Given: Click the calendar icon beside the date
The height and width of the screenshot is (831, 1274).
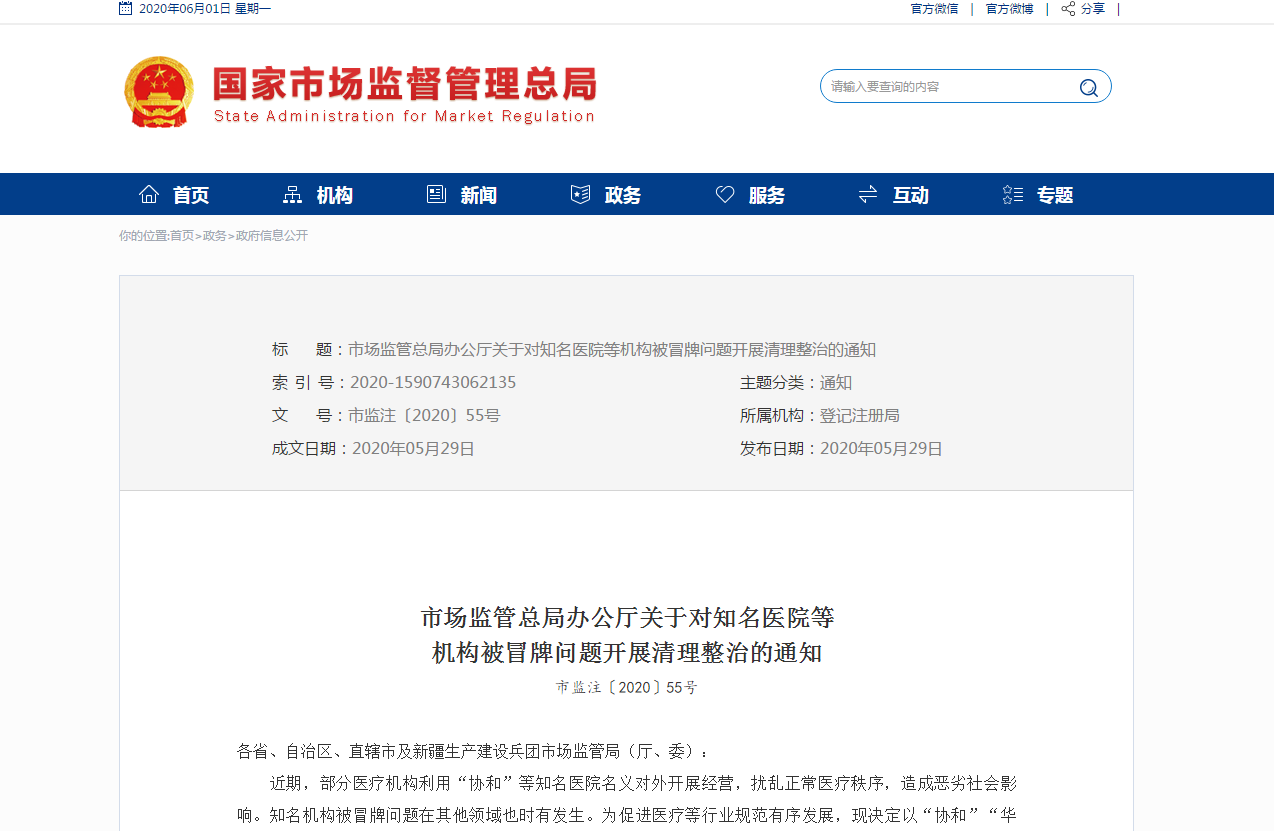Looking at the screenshot, I should (125, 9).
